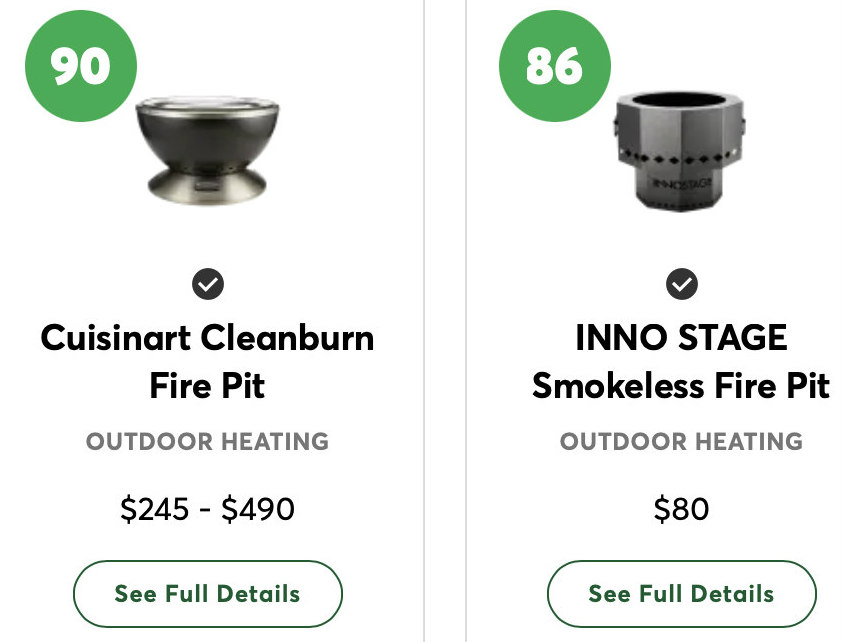Screen dimensions: 843x642
Task: See Full Details for INNO STAGE
Action: pos(681,594)
